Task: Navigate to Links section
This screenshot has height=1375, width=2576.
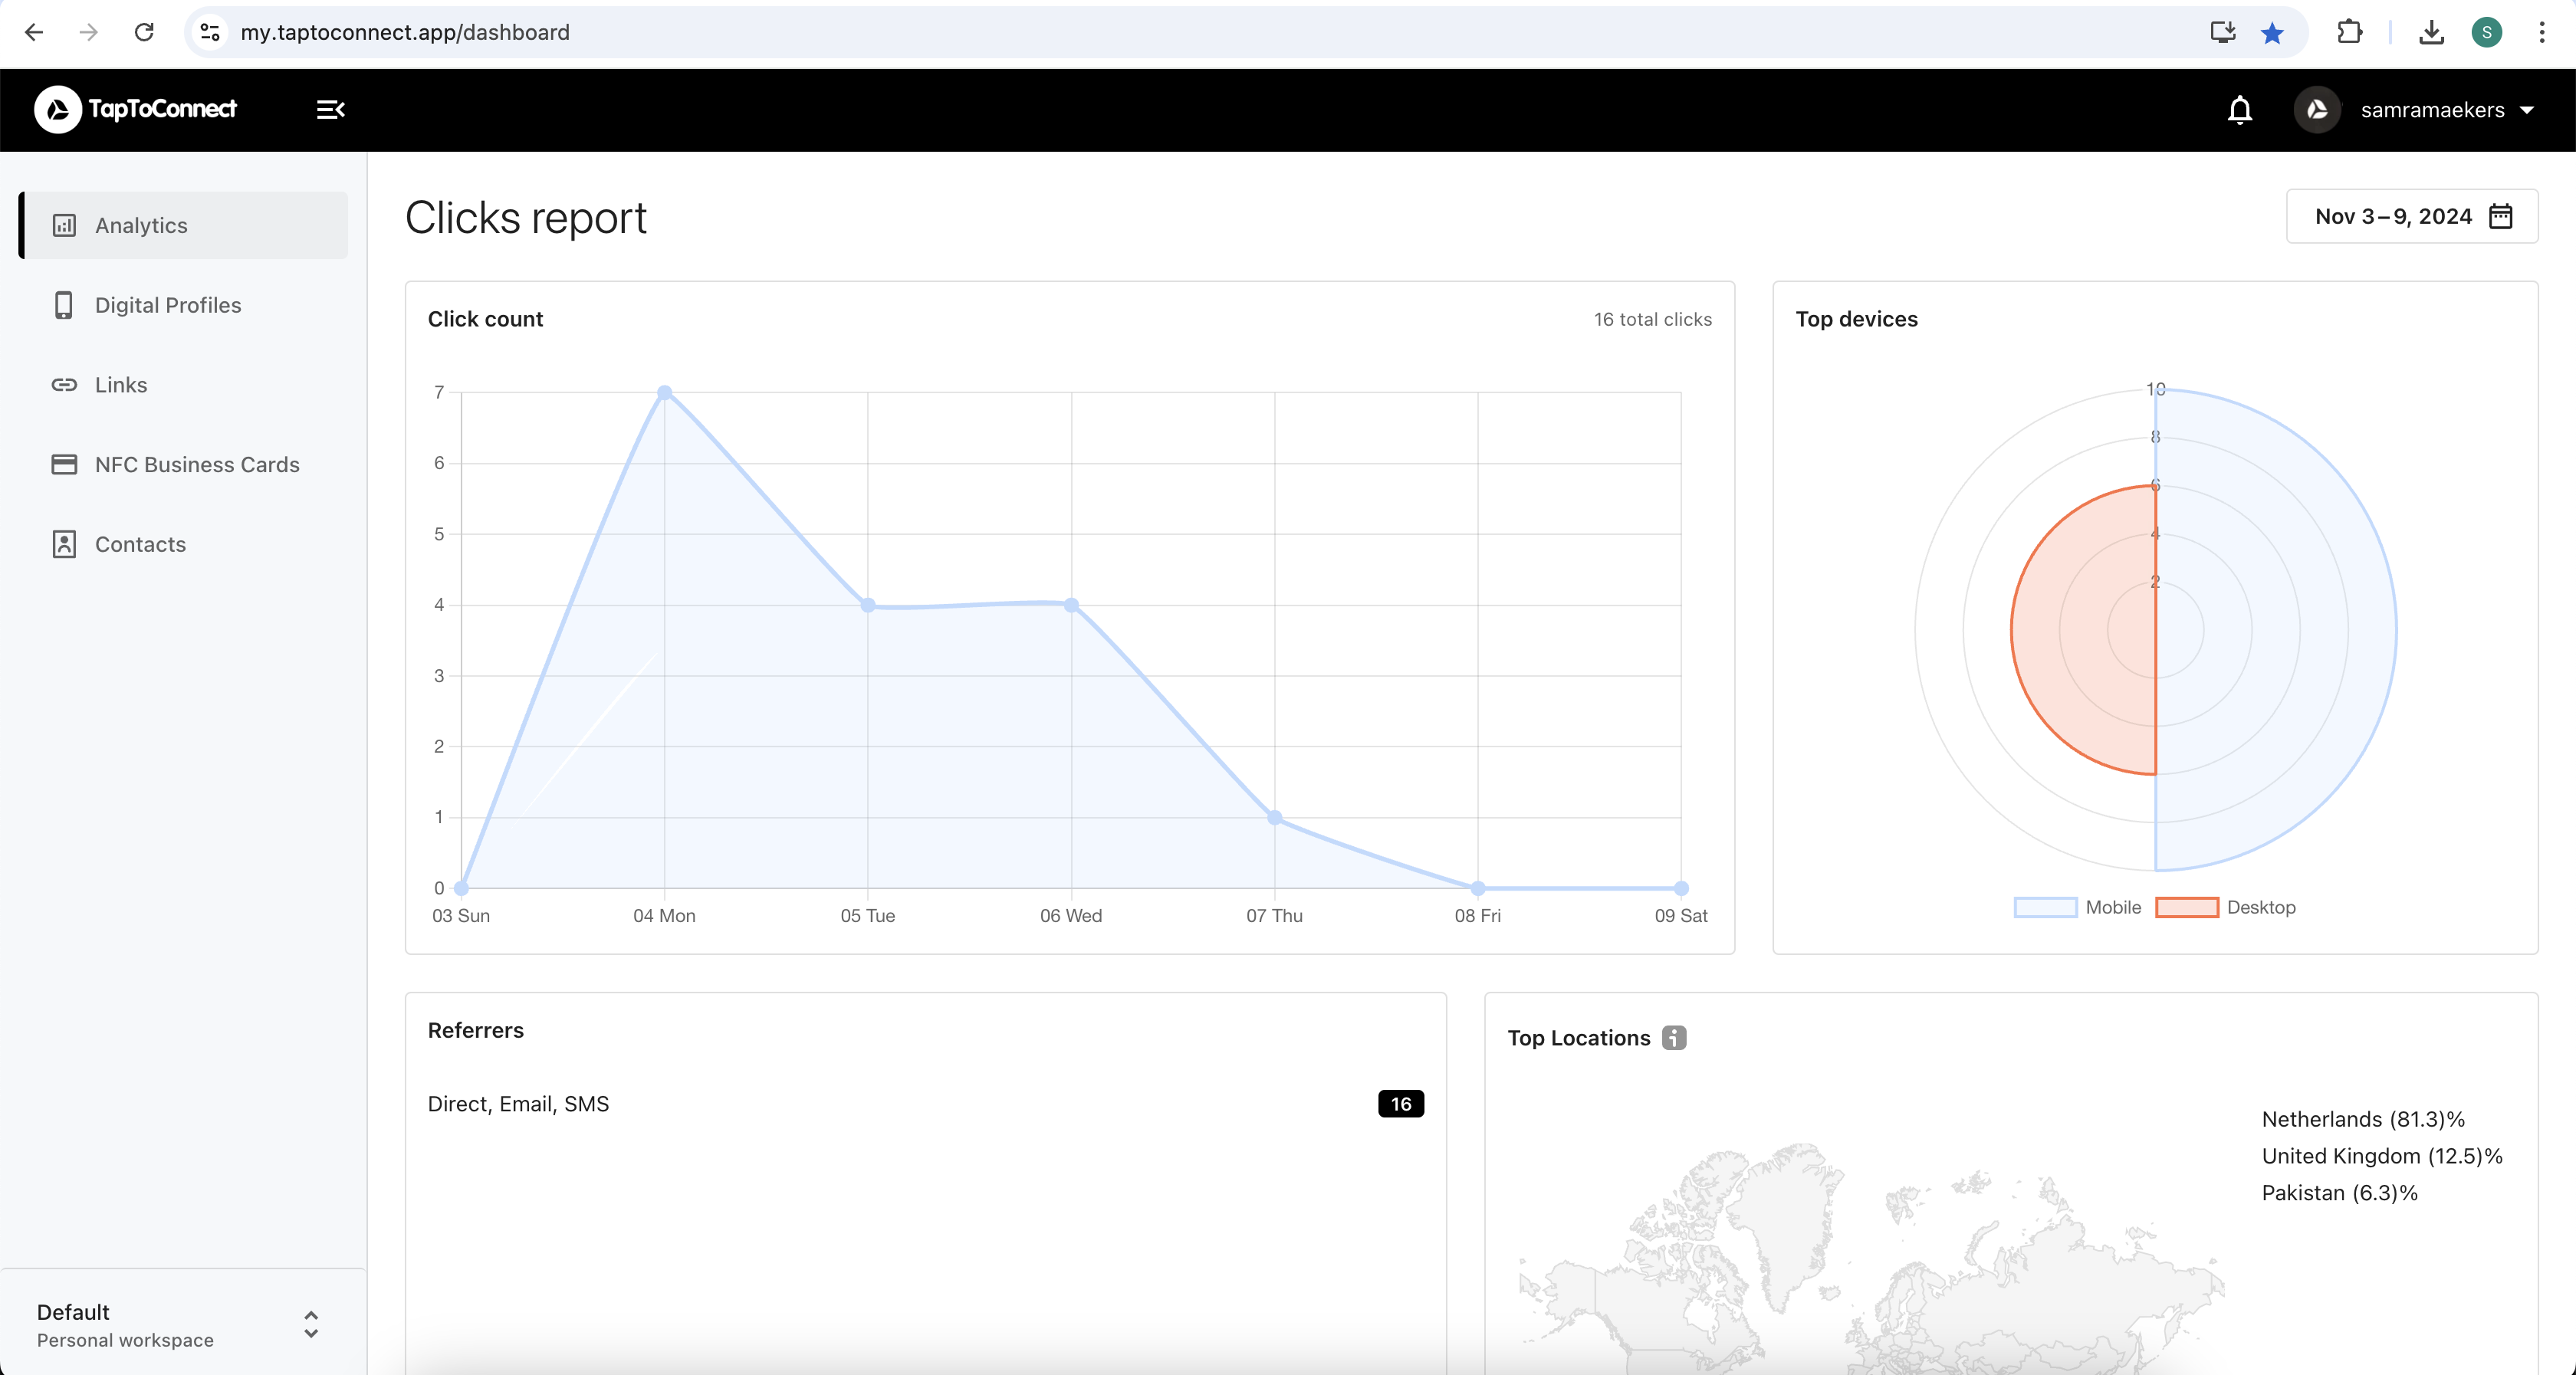Action: (121, 383)
